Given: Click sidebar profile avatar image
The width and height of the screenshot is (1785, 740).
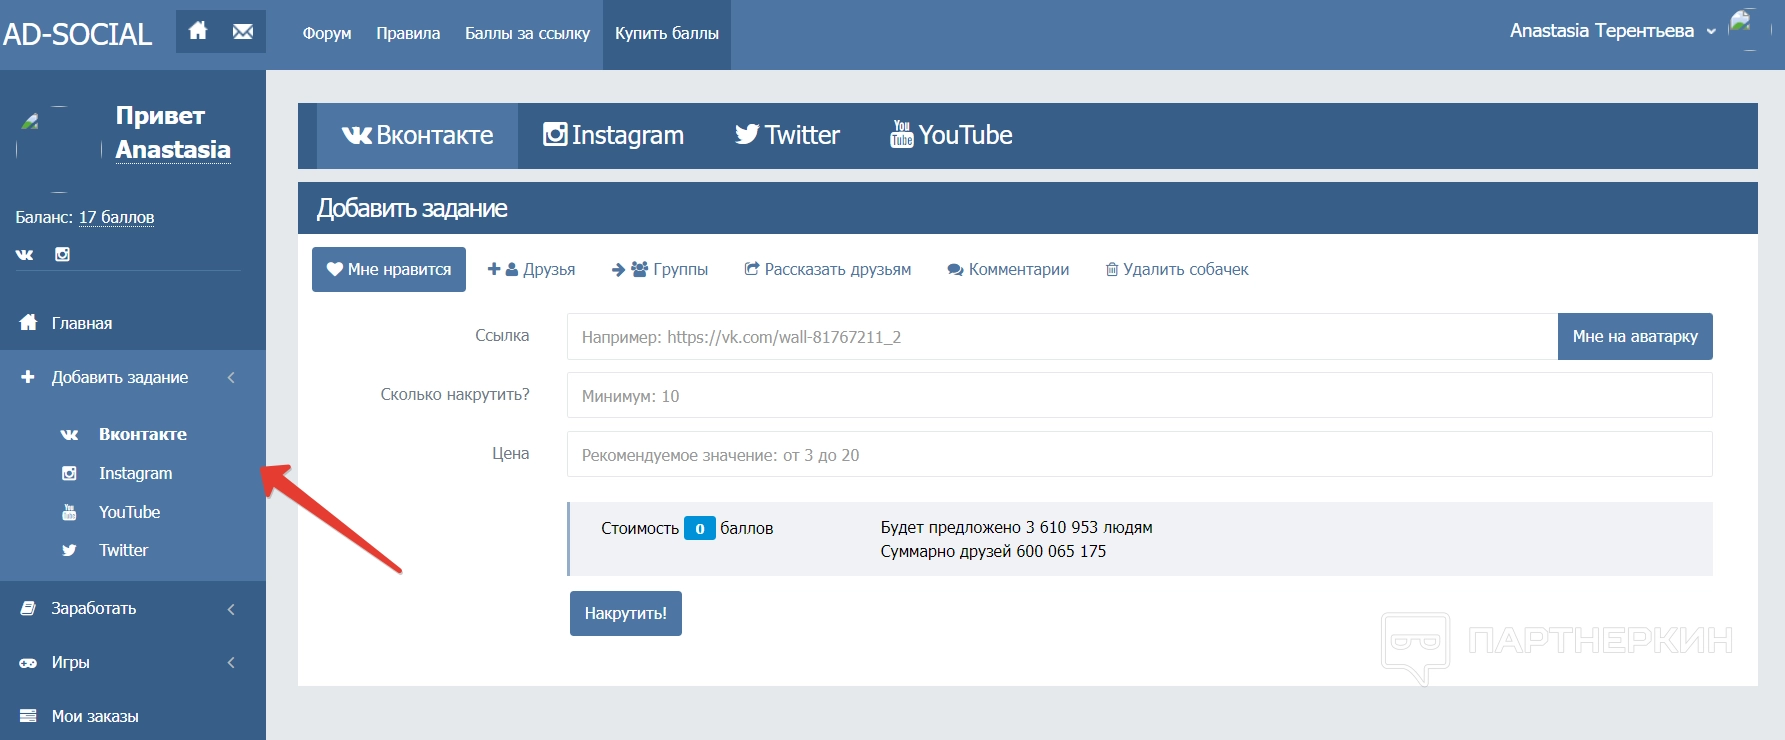Looking at the screenshot, I should [x=58, y=149].
